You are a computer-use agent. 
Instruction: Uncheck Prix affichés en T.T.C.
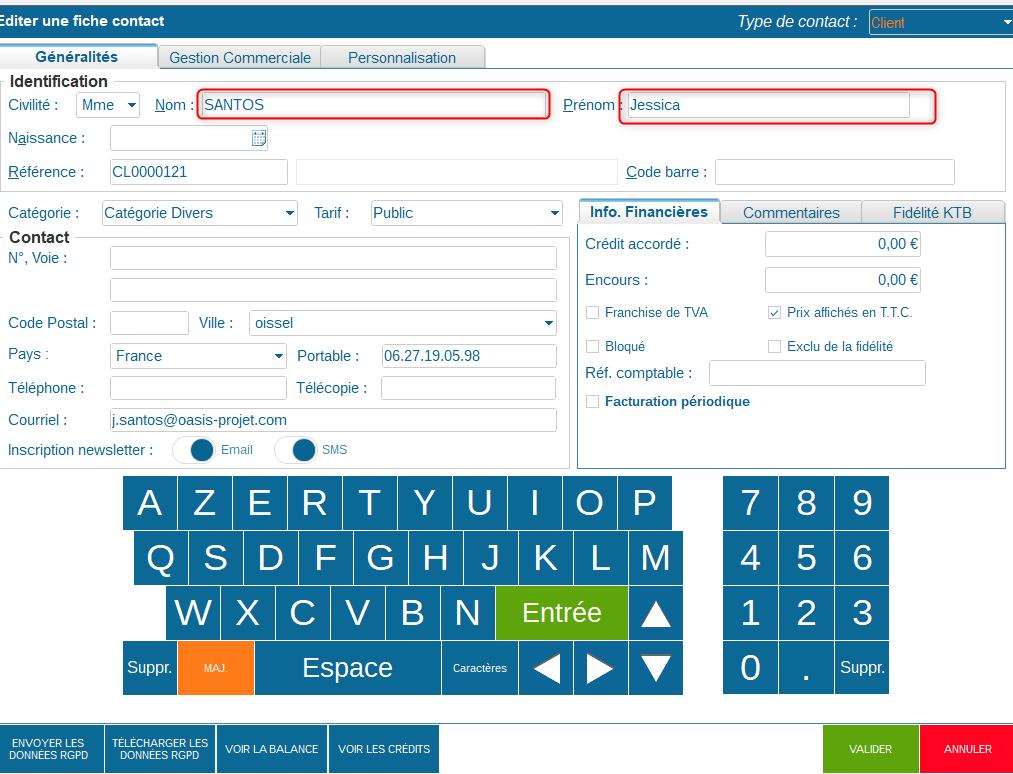click(774, 313)
